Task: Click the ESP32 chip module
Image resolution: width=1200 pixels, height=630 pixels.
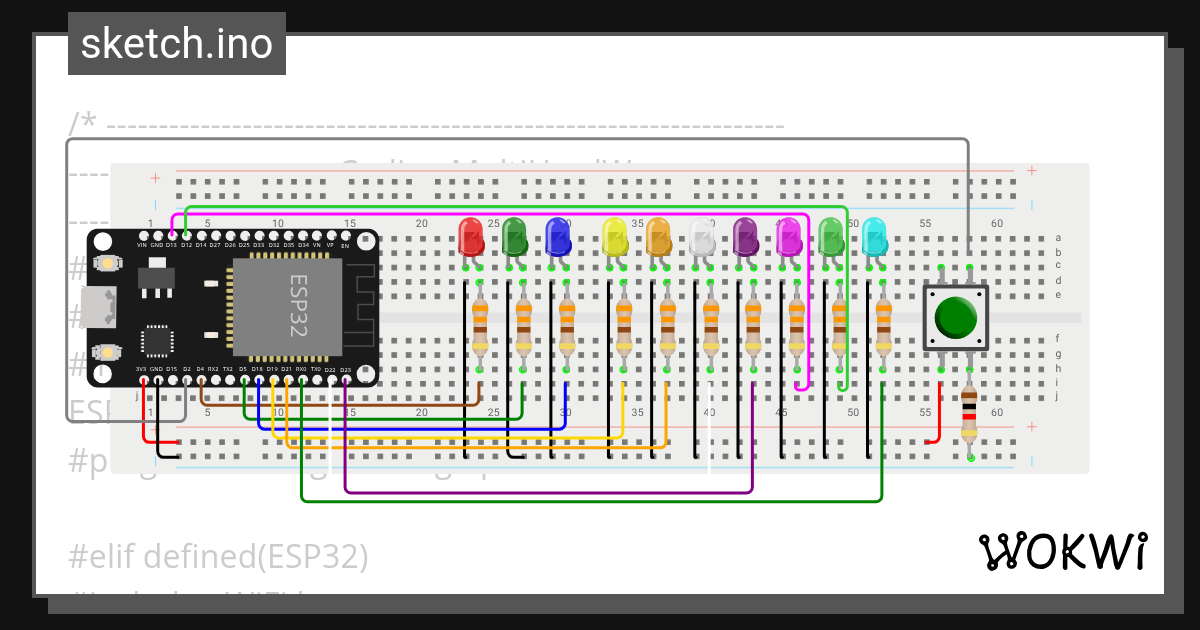Action: pos(290,308)
